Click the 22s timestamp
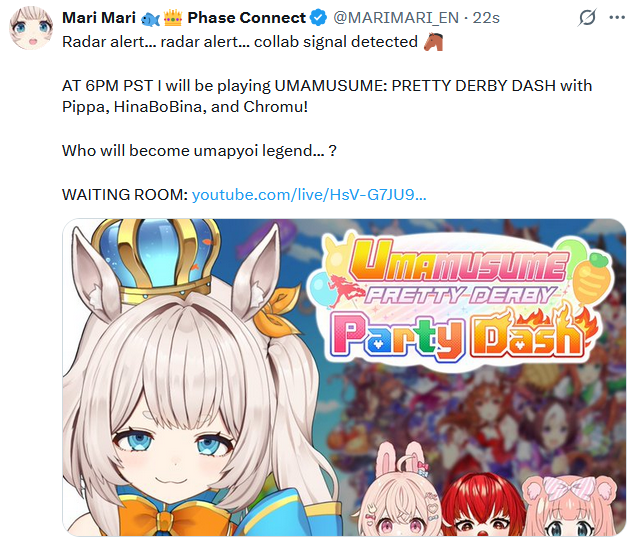Image resolution: width=631 pixels, height=539 pixels. [486, 18]
